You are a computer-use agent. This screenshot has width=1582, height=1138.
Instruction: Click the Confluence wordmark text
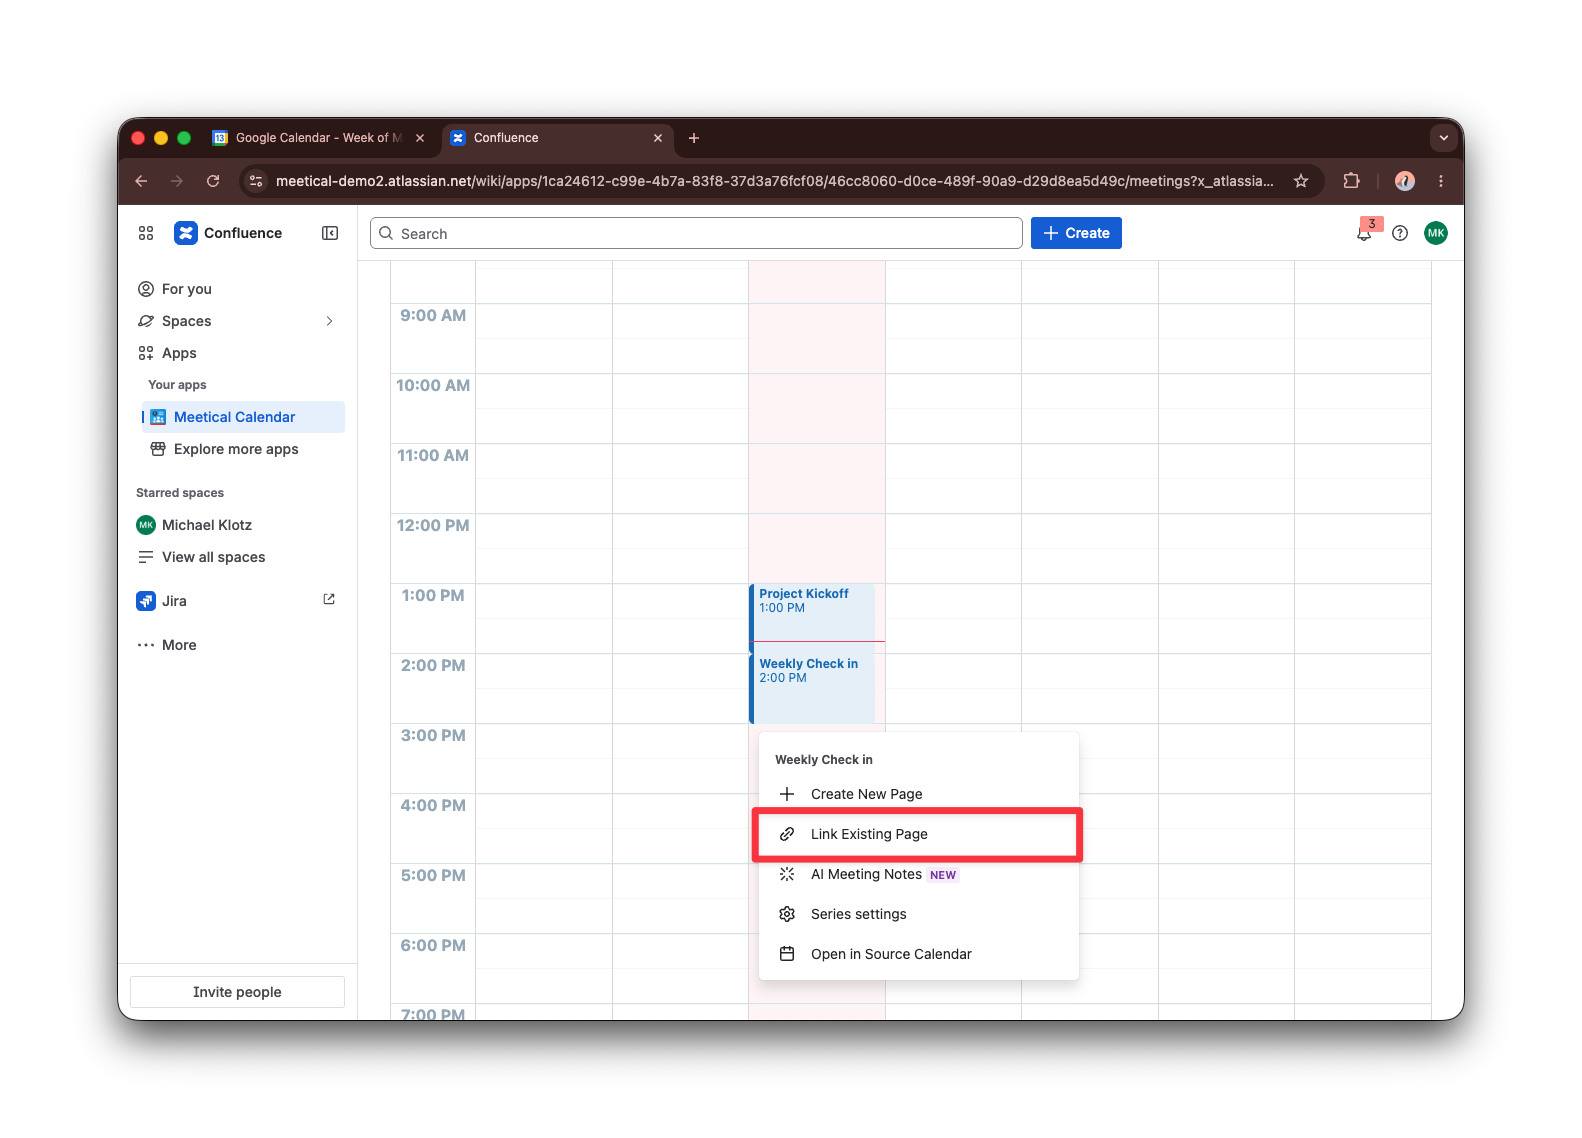click(243, 233)
